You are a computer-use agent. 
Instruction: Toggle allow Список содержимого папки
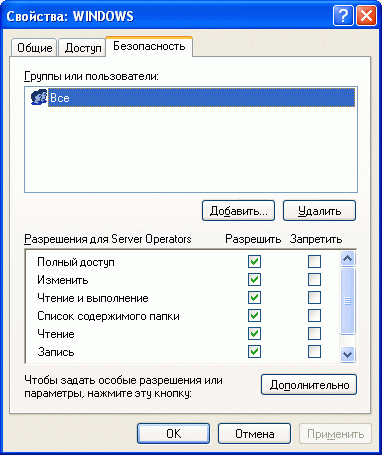tap(254, 316)
